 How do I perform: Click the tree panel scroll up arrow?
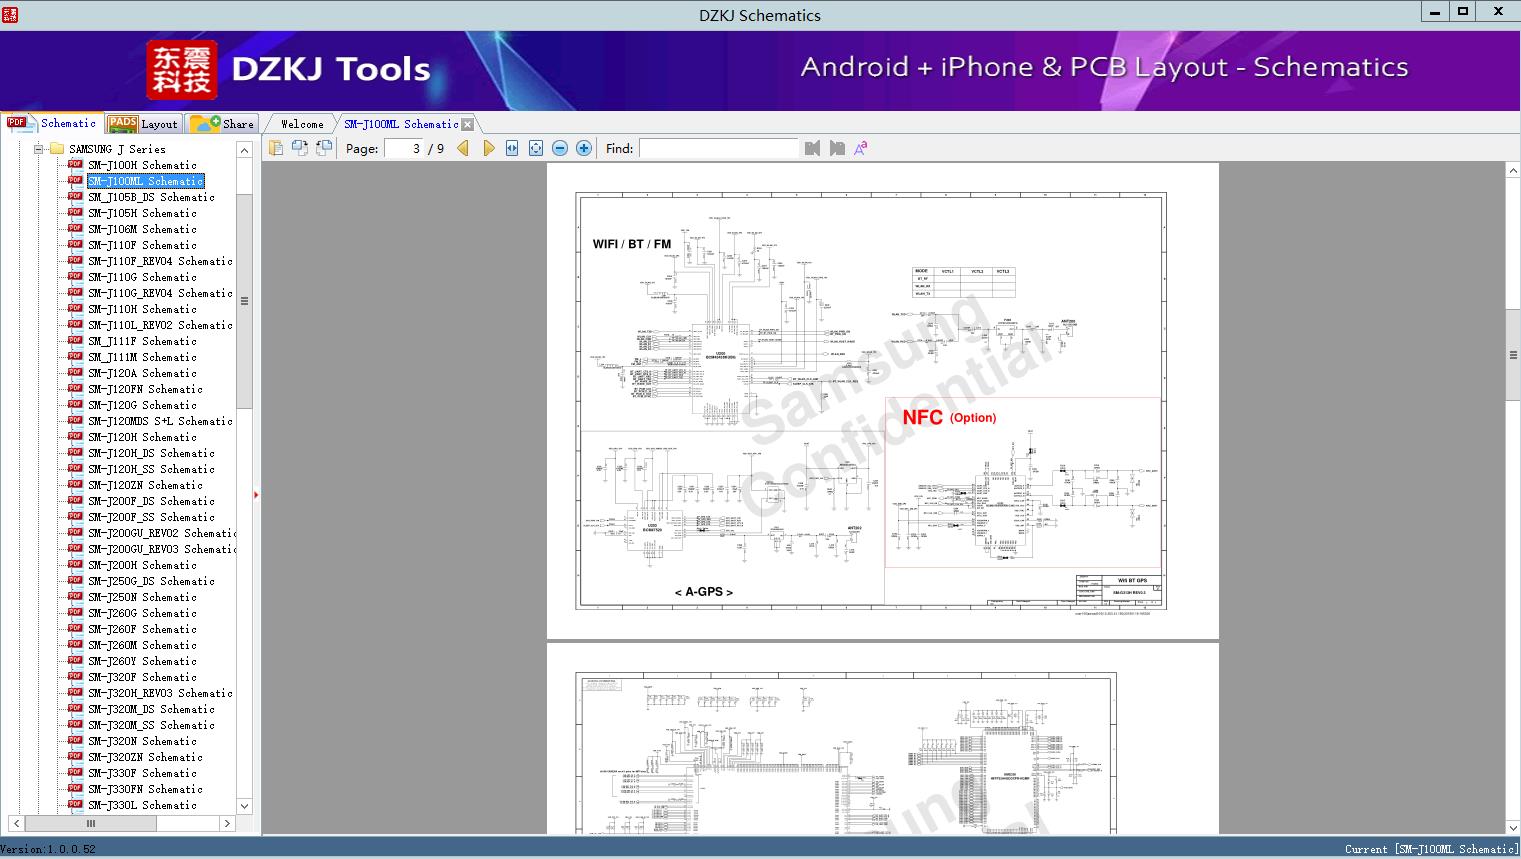click(x=244, y=150)
